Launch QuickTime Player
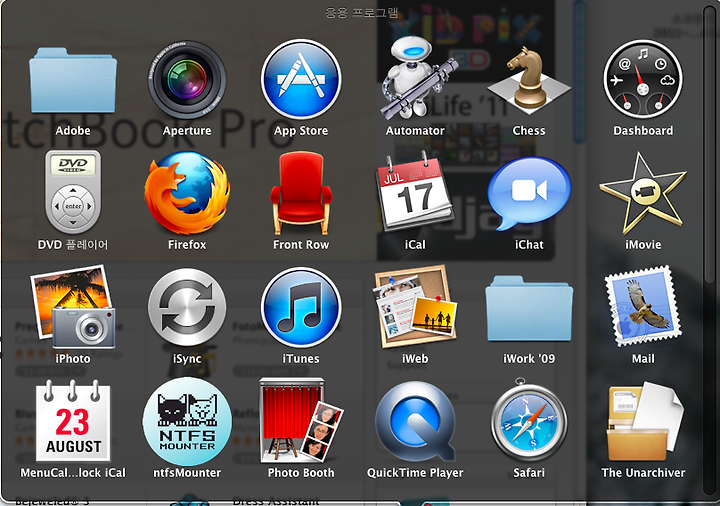 point(415,422)
